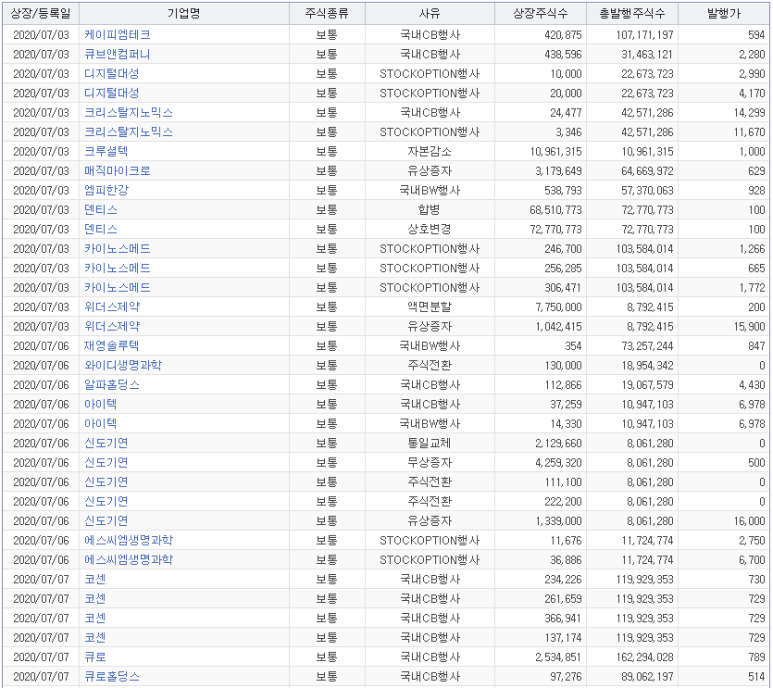Click 위더스제약 link in the 유상증자 row
Image resolution: width=773 pixels, height=688 pixels.
pos(112,326)
